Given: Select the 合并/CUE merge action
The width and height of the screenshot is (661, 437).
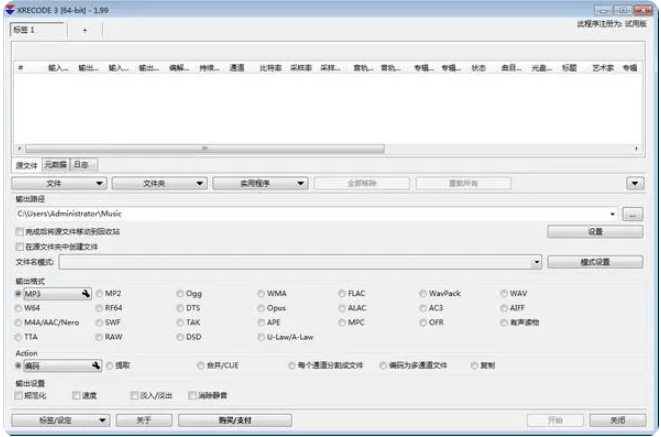Looking at the screenshot, I should click(x=201, y=365).
